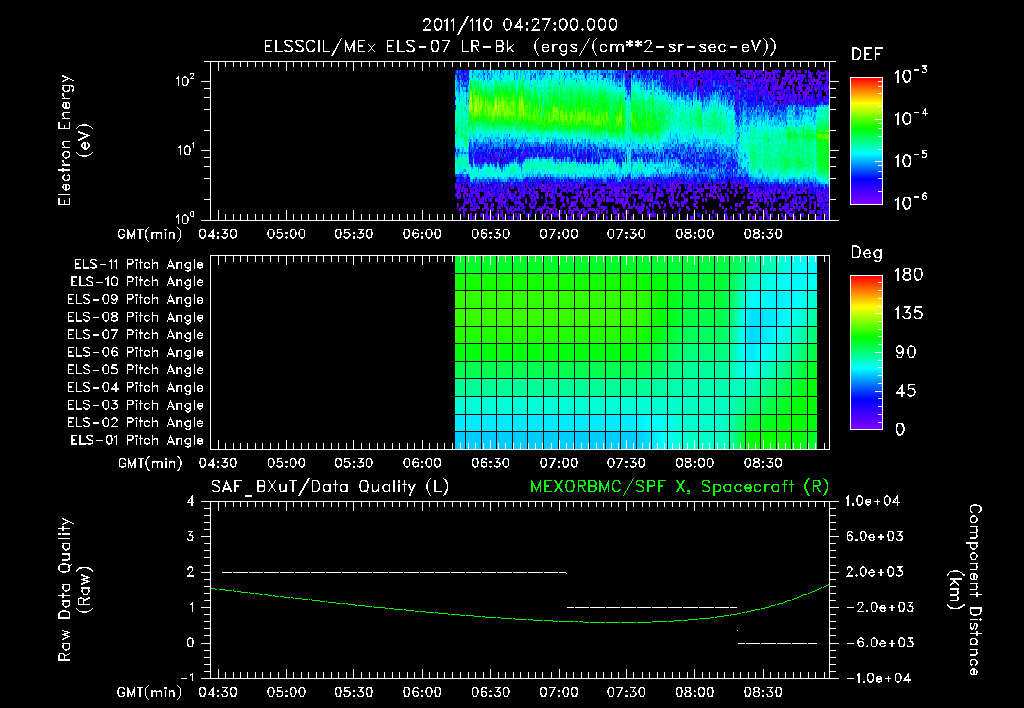This screenshot has height=708, width=1024.
Task: Select the ELS-02 Pitch Angle row label
Action: tap(136, 423)
